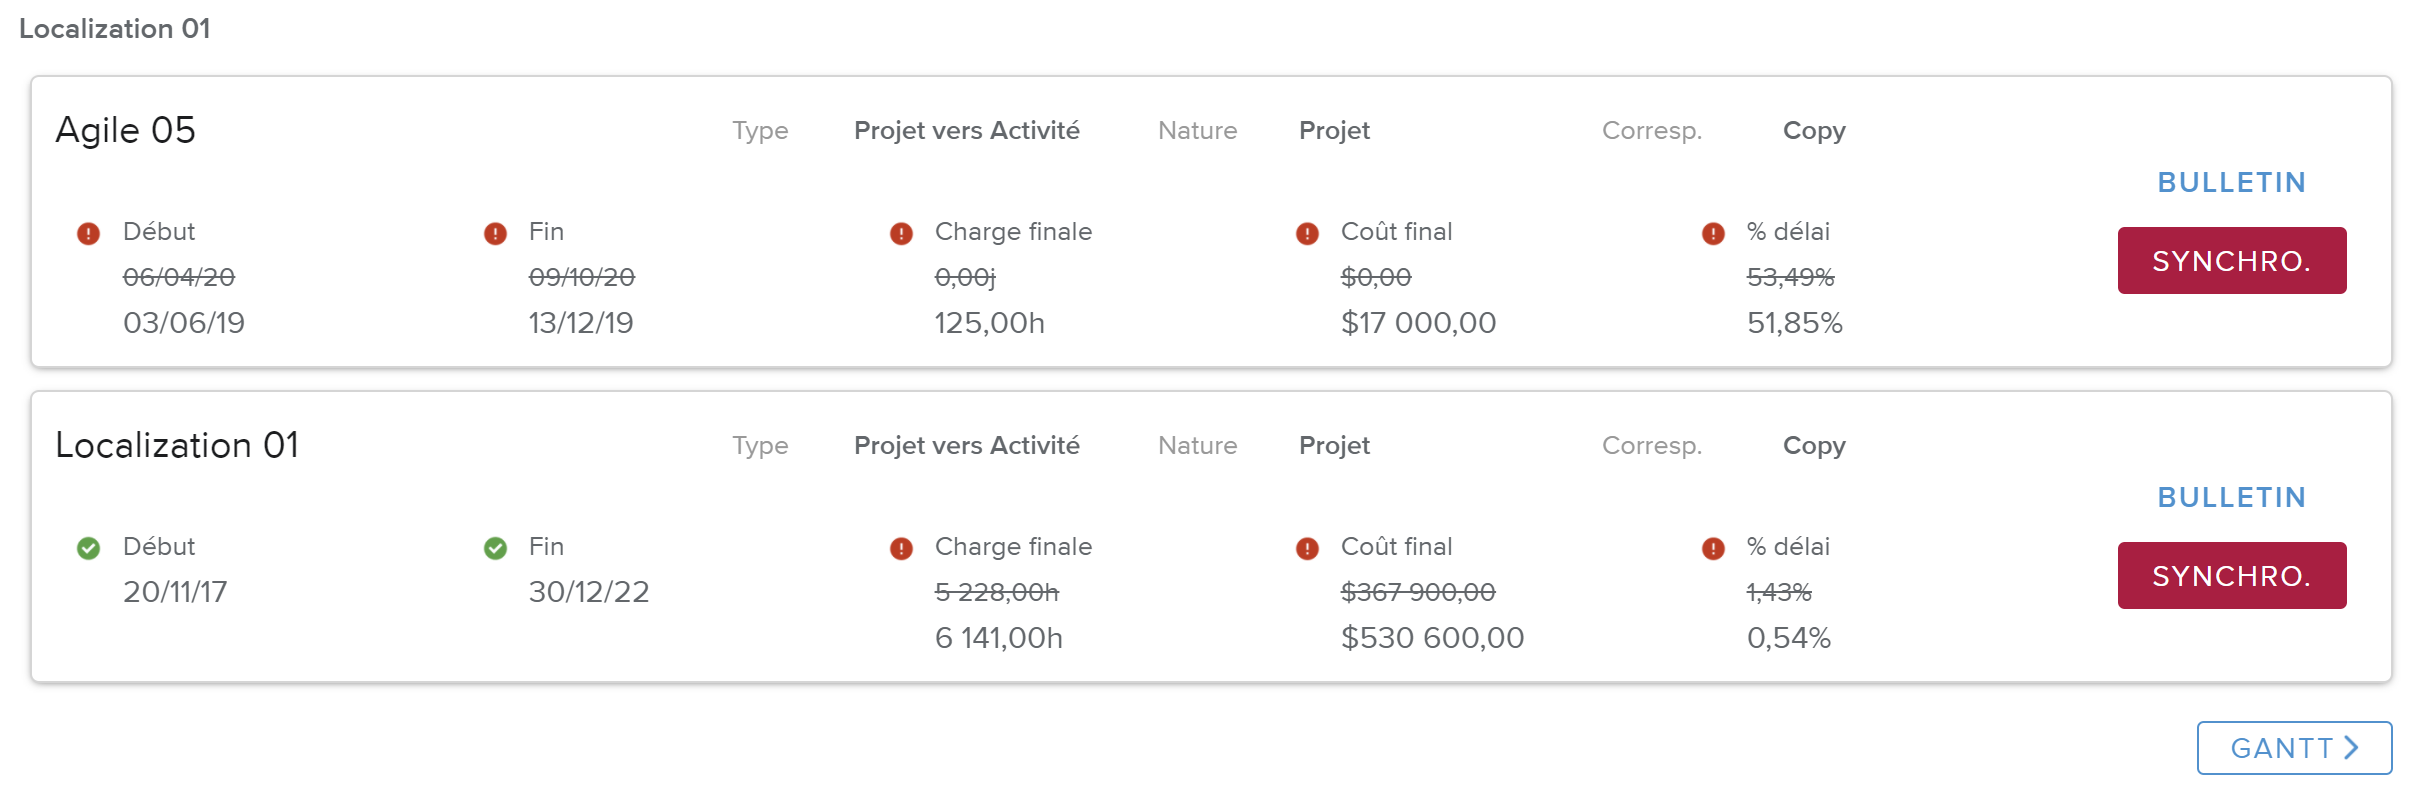Click warning icon beside Localization 01 Charge finale
This screenshot has width=2415, height=792.
coord(901,549)
